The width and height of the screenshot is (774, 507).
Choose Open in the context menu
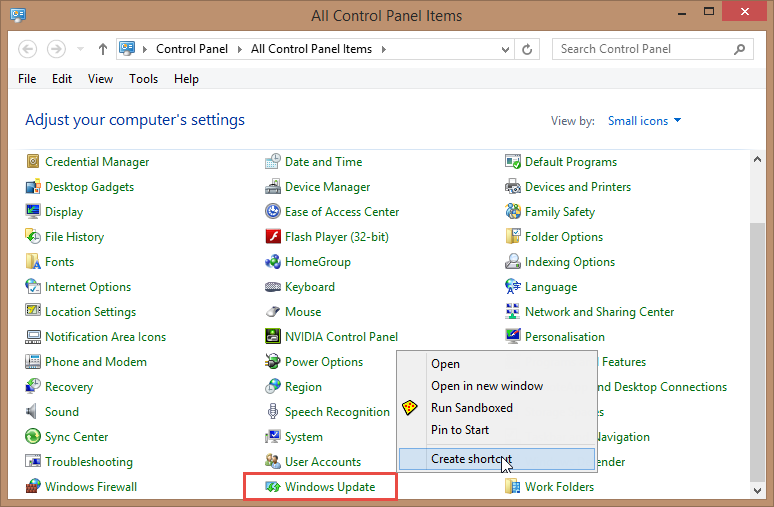(497, 364)
